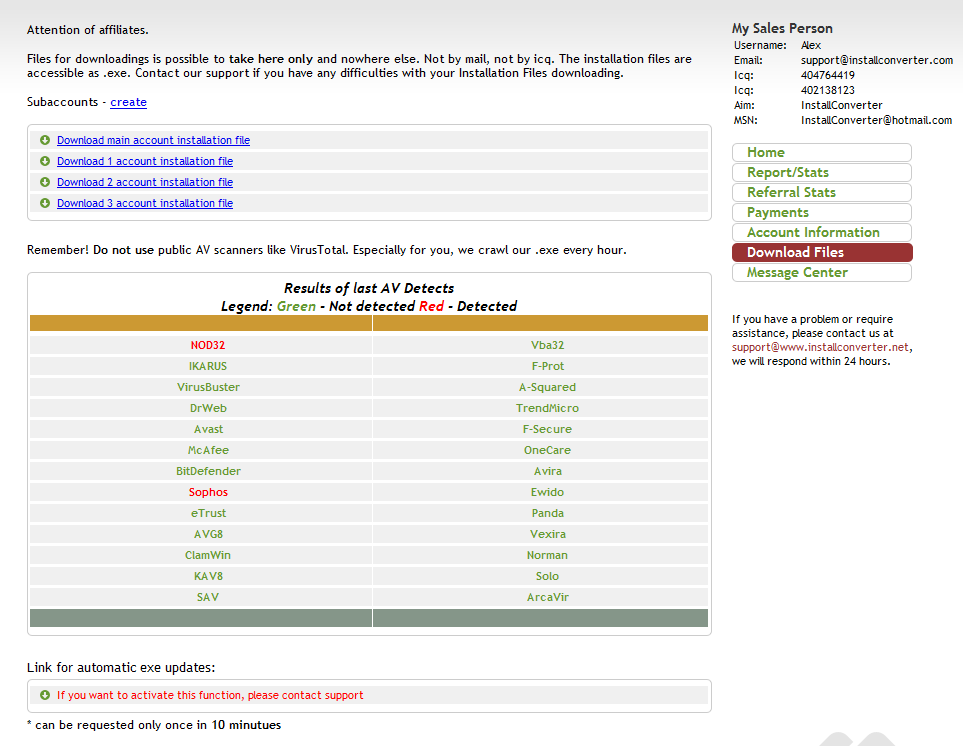Open the Download 3 account installation file link
The width and height of the screenshot is (963, 746).
click(x=145, y=203)
